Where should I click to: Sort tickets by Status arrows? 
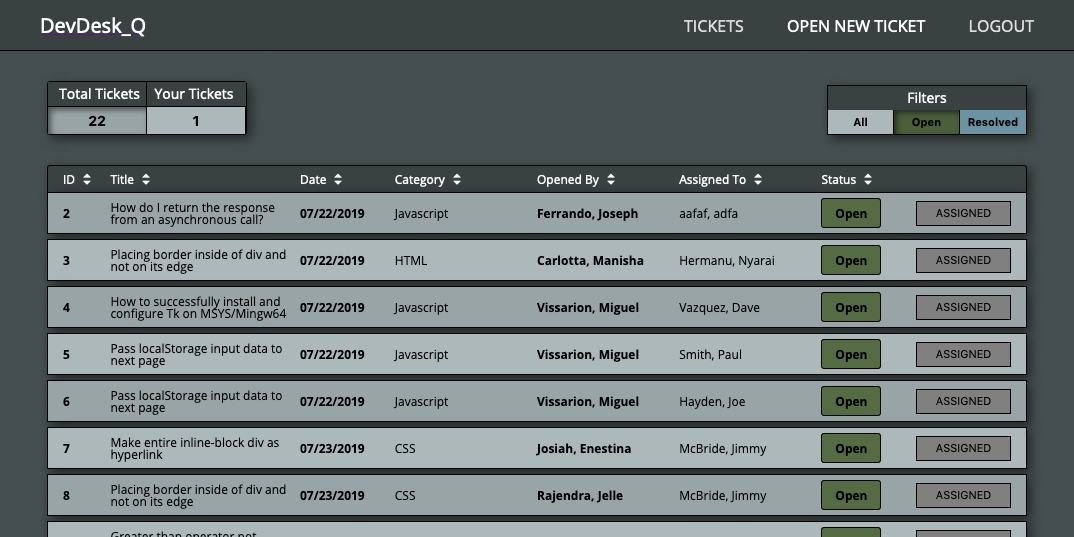coord(868,179)
